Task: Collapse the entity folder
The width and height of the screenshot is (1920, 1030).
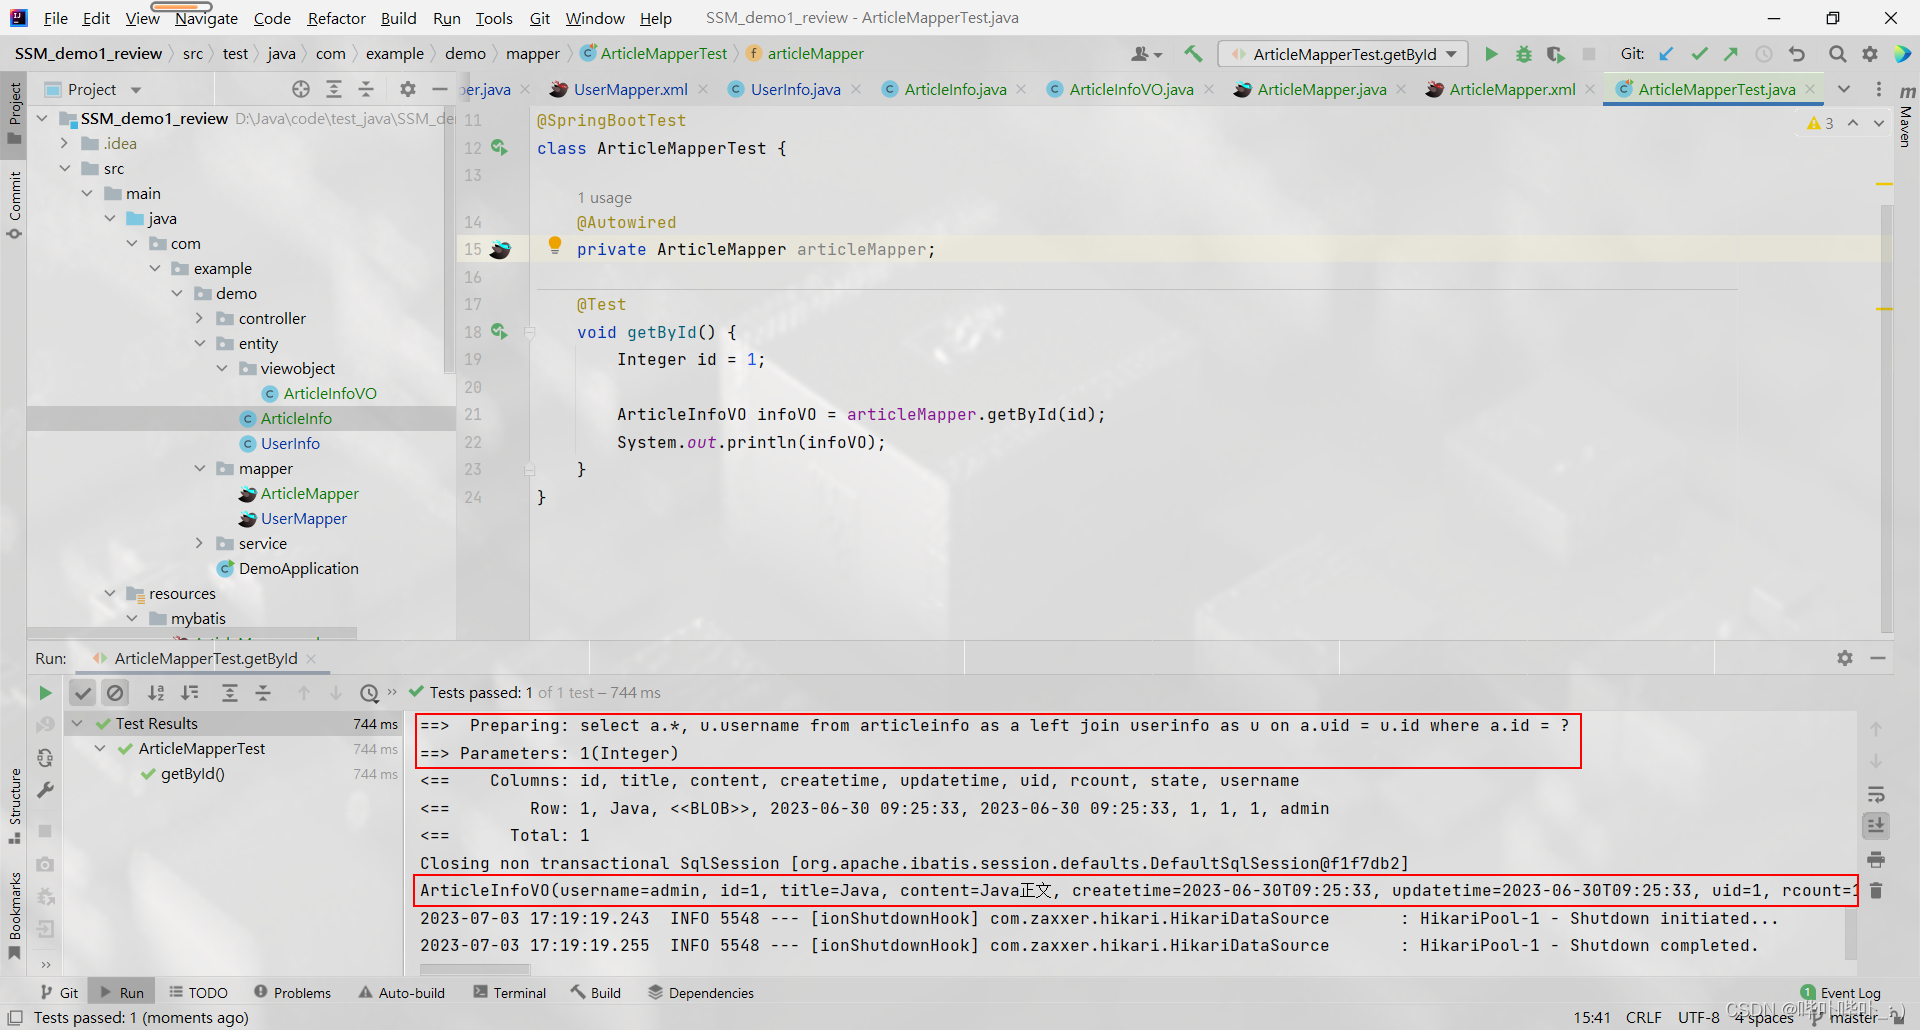Action: 199,343
